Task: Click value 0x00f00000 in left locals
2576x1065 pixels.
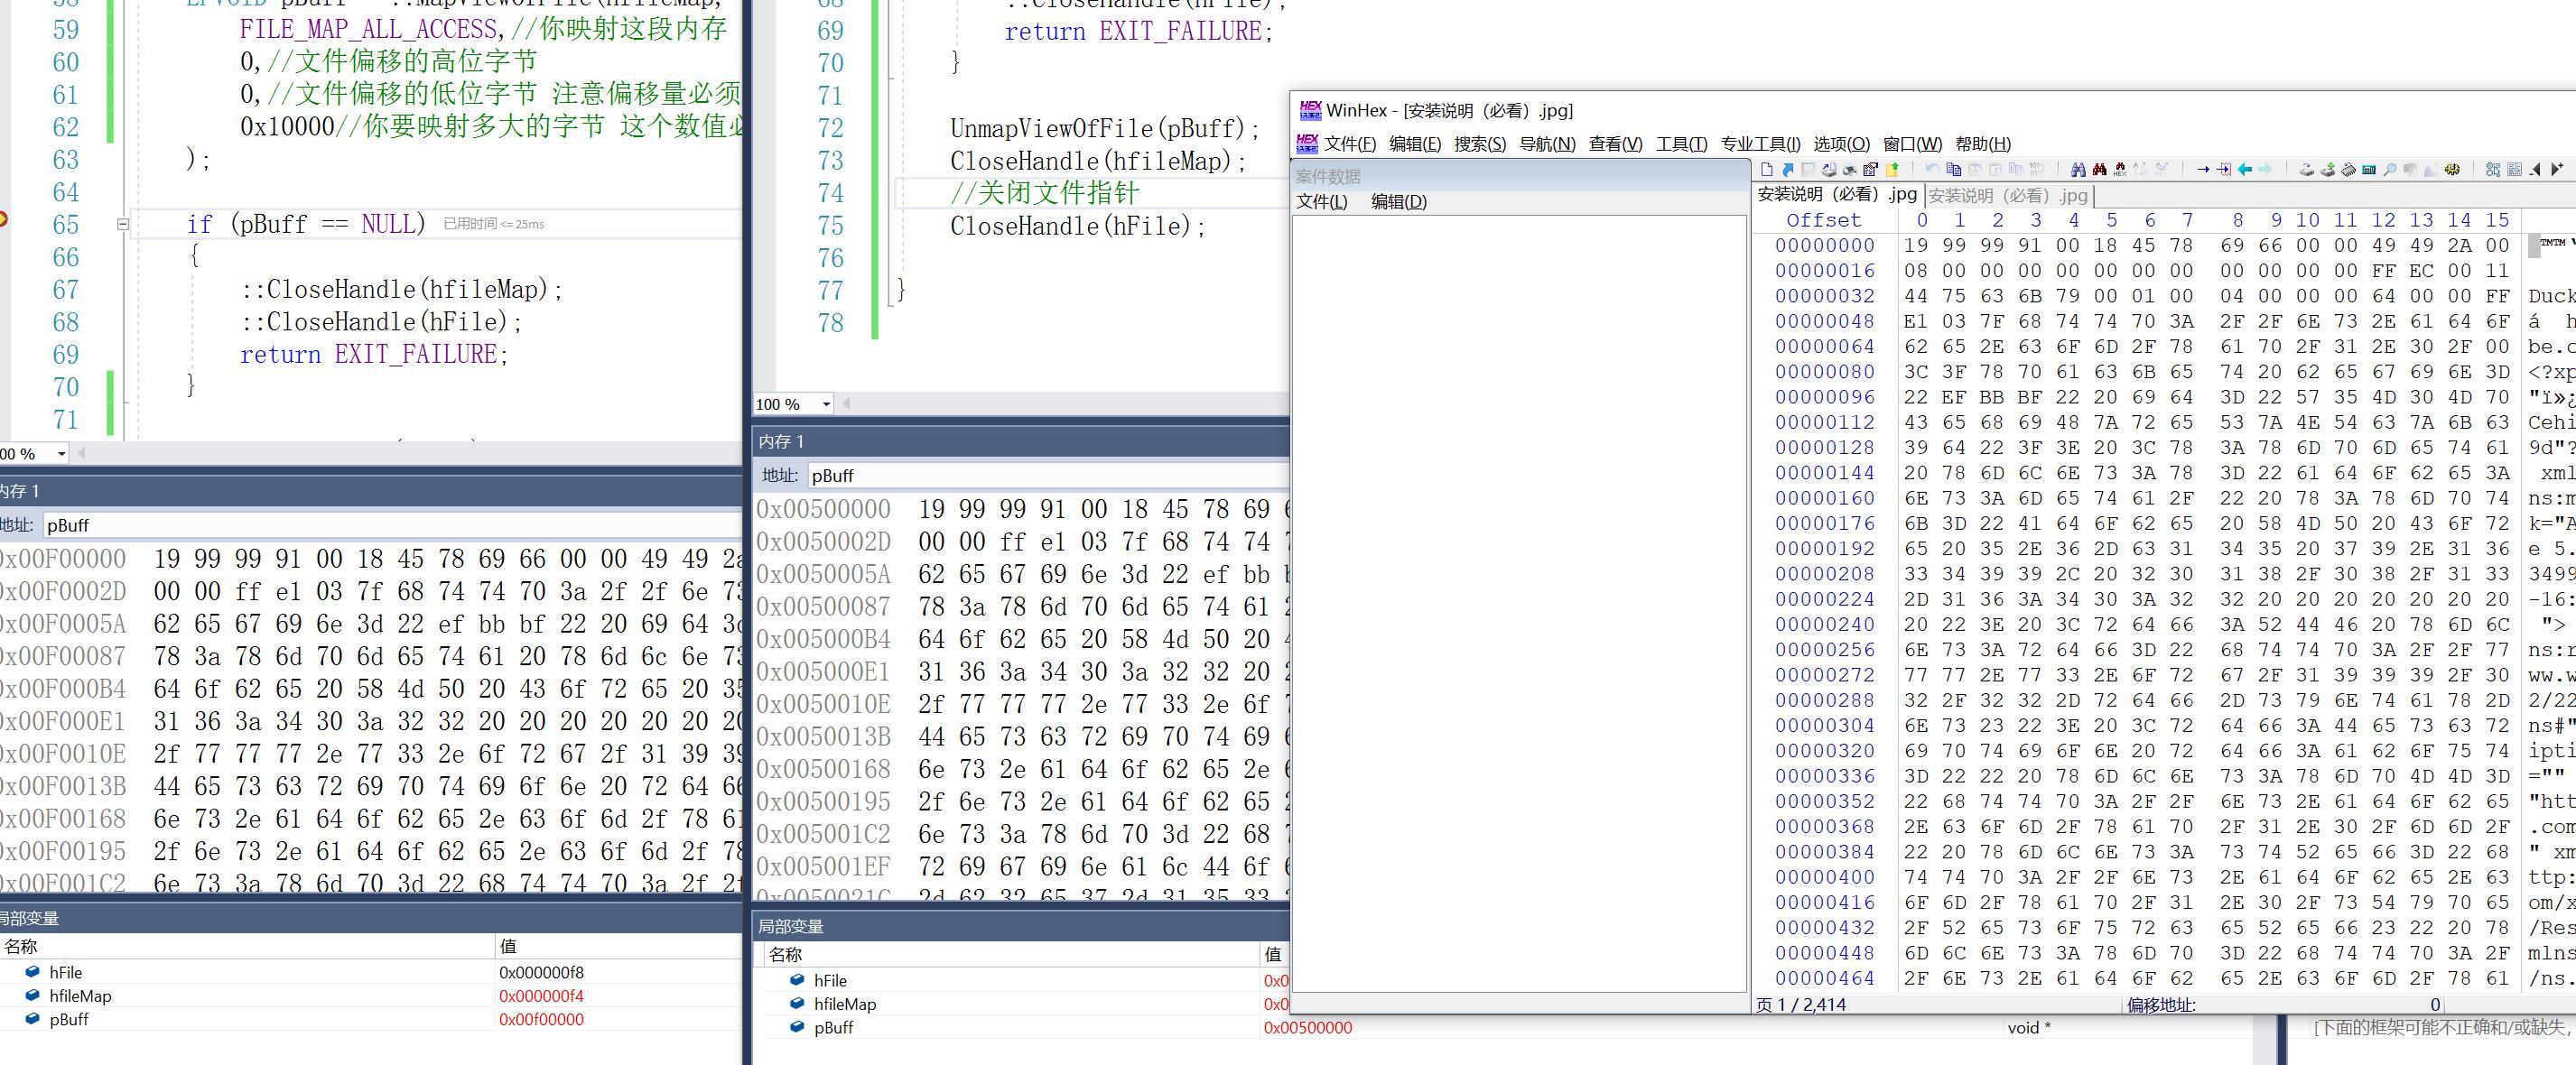Action: click(x=541, y=1020)
